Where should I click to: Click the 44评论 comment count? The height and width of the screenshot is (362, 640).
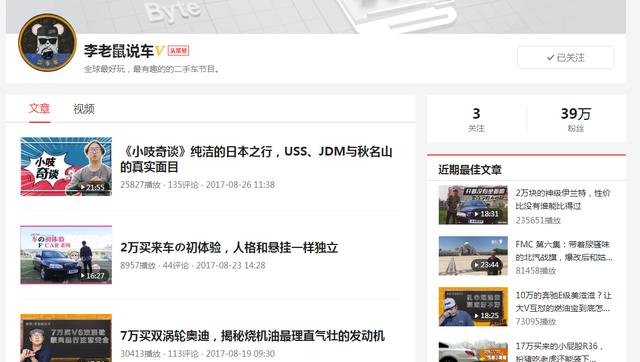click(176, 265)
